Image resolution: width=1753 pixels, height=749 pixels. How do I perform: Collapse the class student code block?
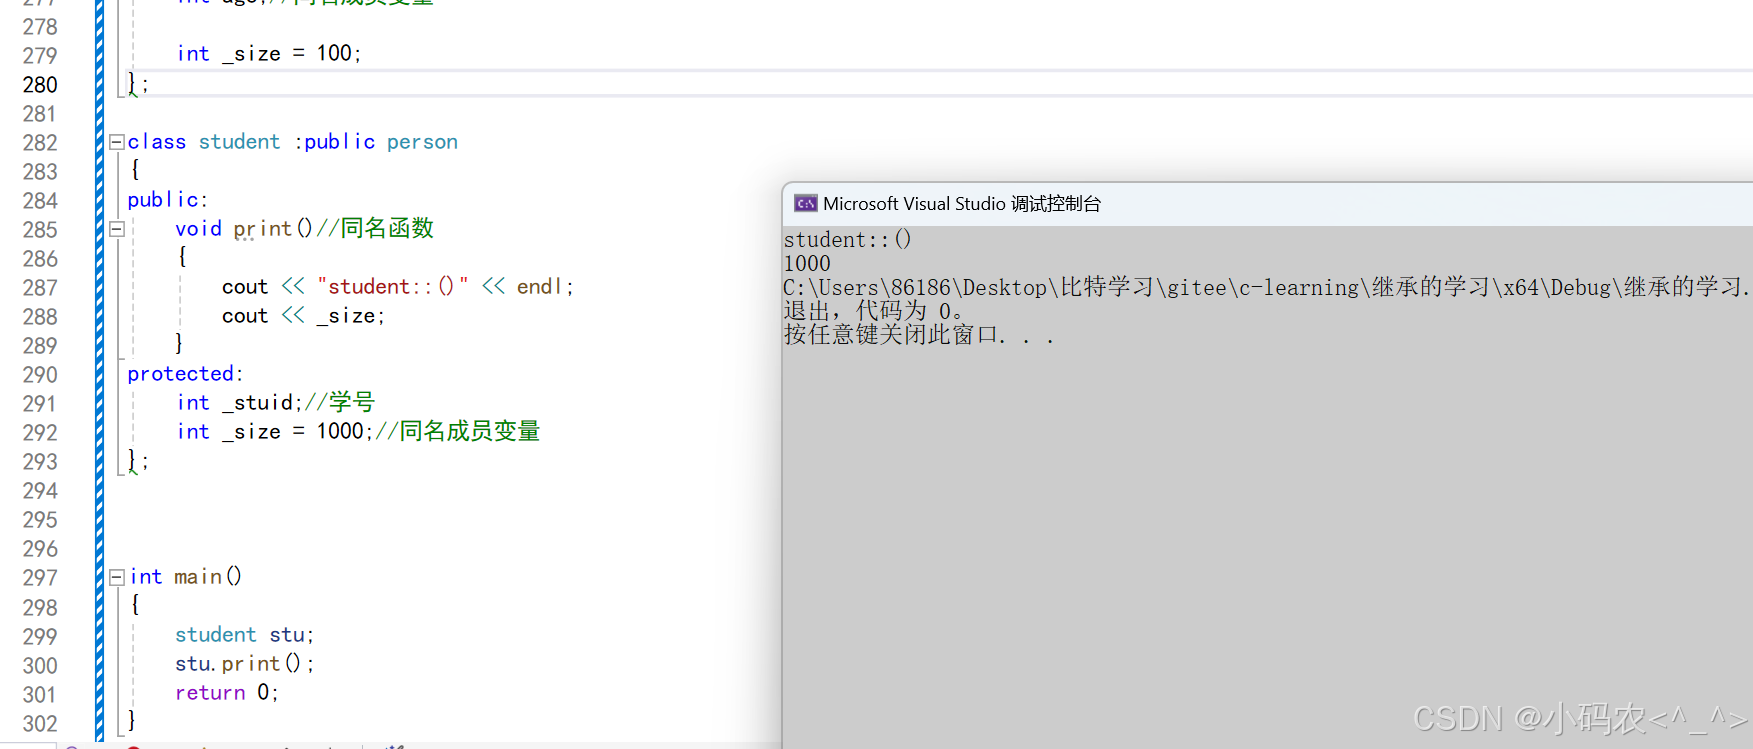coord(116,142)
